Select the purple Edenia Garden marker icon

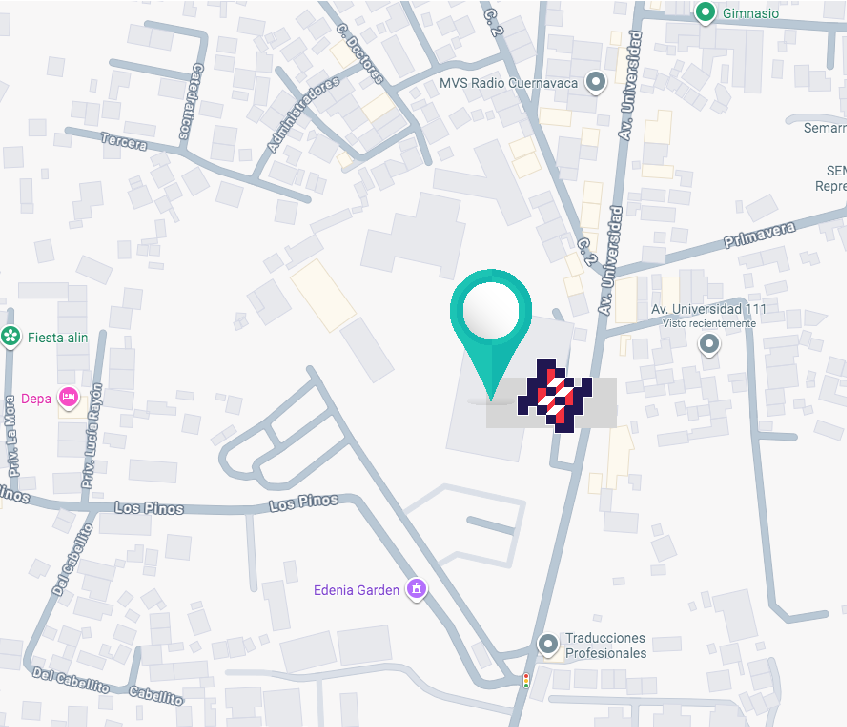point(416,589)
